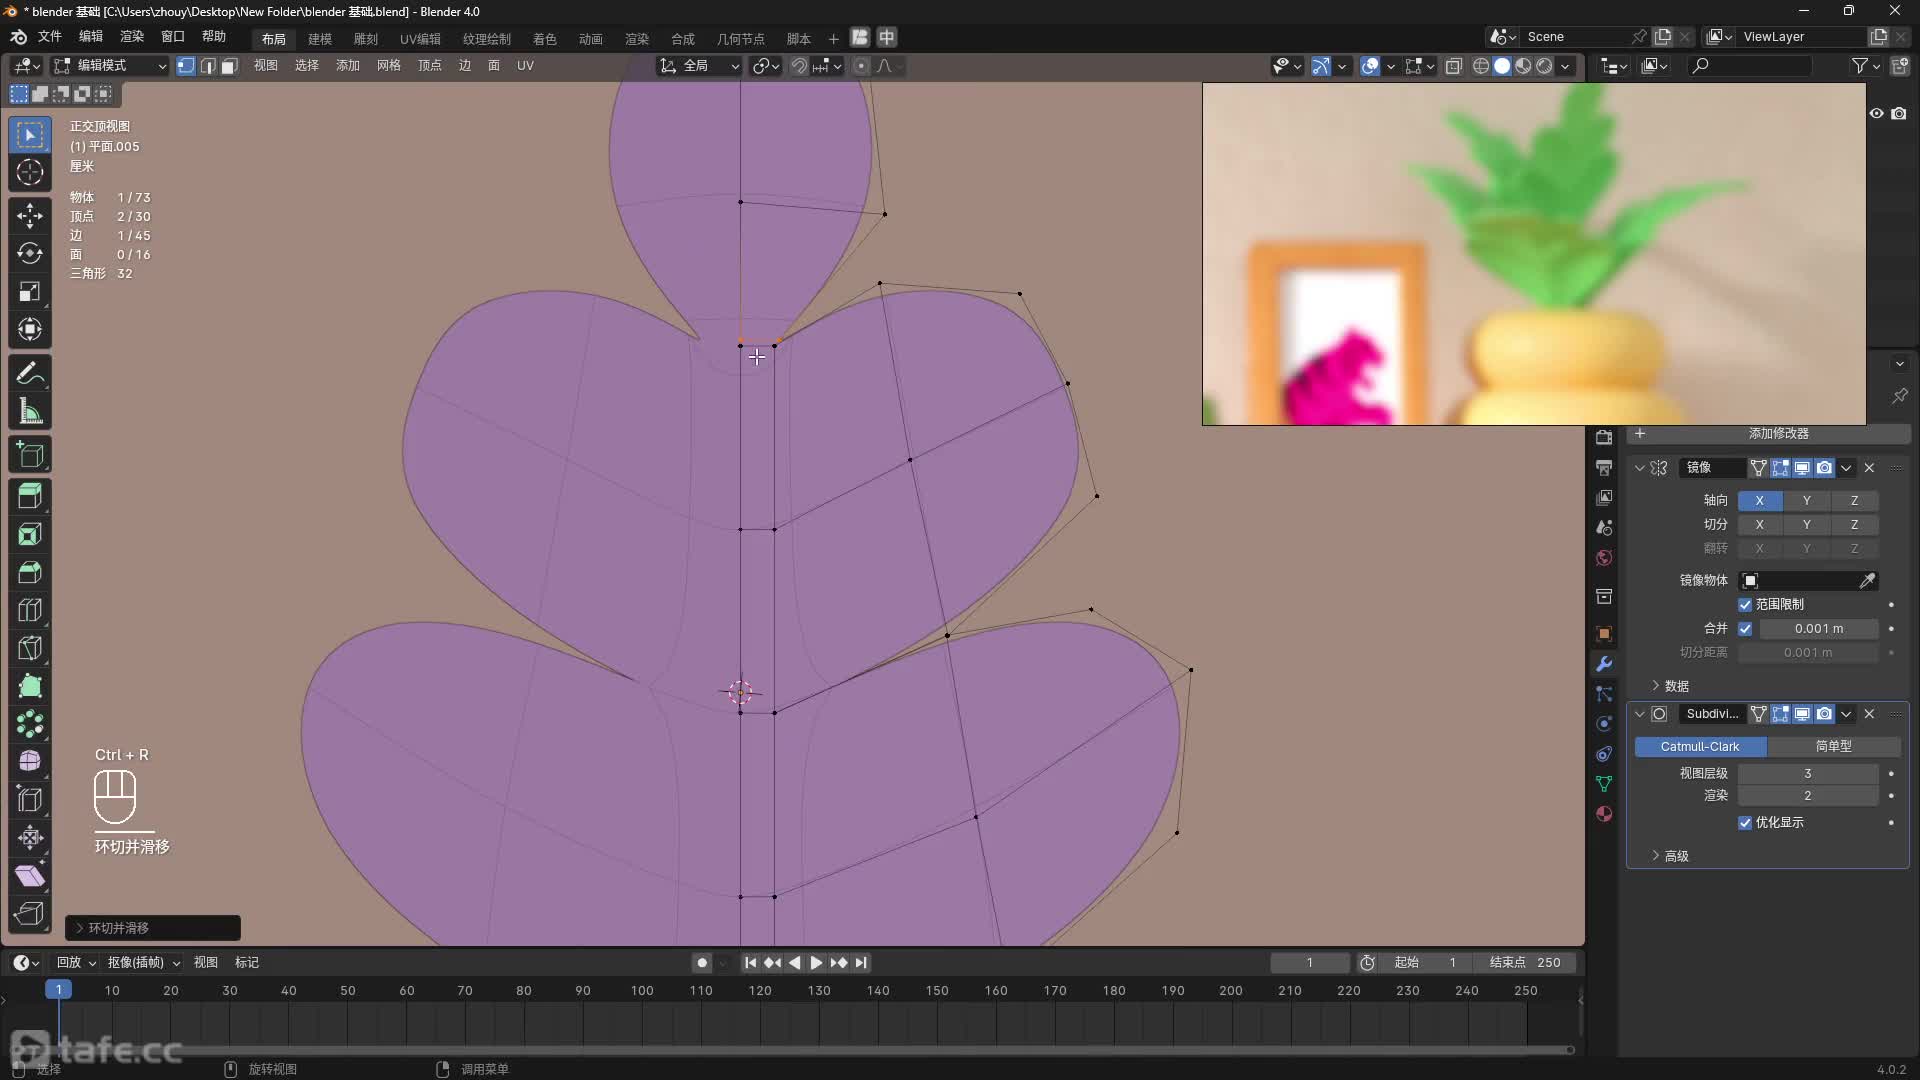The height and width of the screenshot is (1080, 1920).
Task: Open the Modifiers properties tab
Action: [1604, 664]
